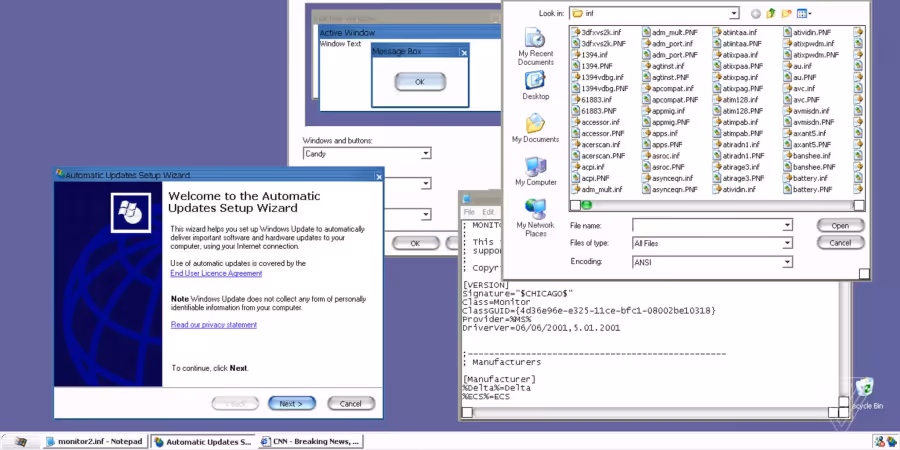
Task: Select the atividn.PNF file icon
Action: click(788, 32)
